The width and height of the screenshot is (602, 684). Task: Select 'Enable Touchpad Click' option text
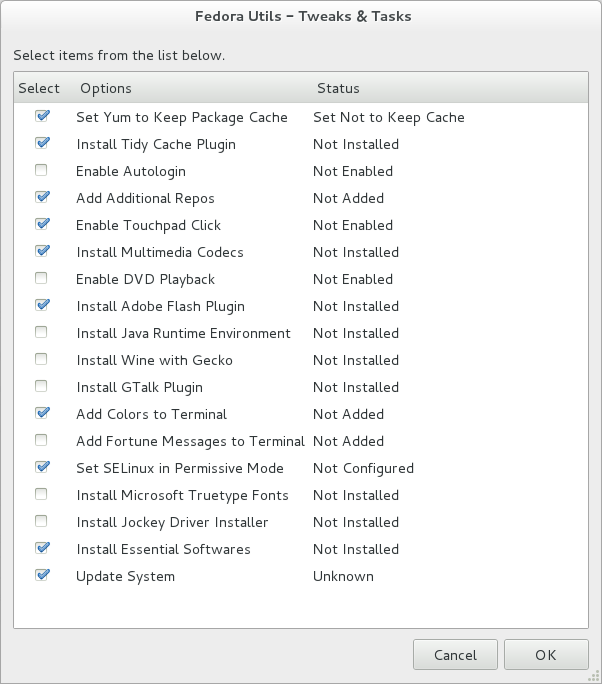click(148, 226)
